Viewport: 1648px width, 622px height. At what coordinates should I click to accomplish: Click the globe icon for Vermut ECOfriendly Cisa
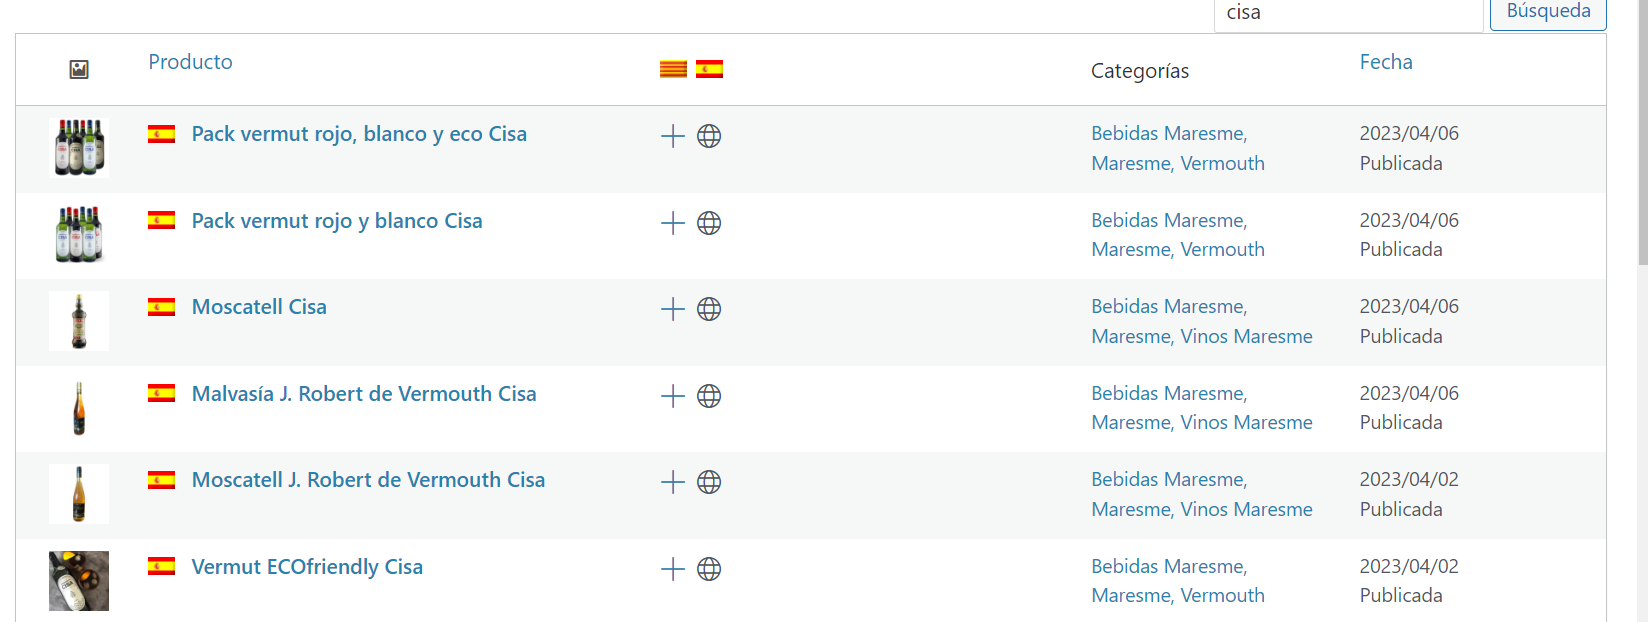(x=709, y=569)
